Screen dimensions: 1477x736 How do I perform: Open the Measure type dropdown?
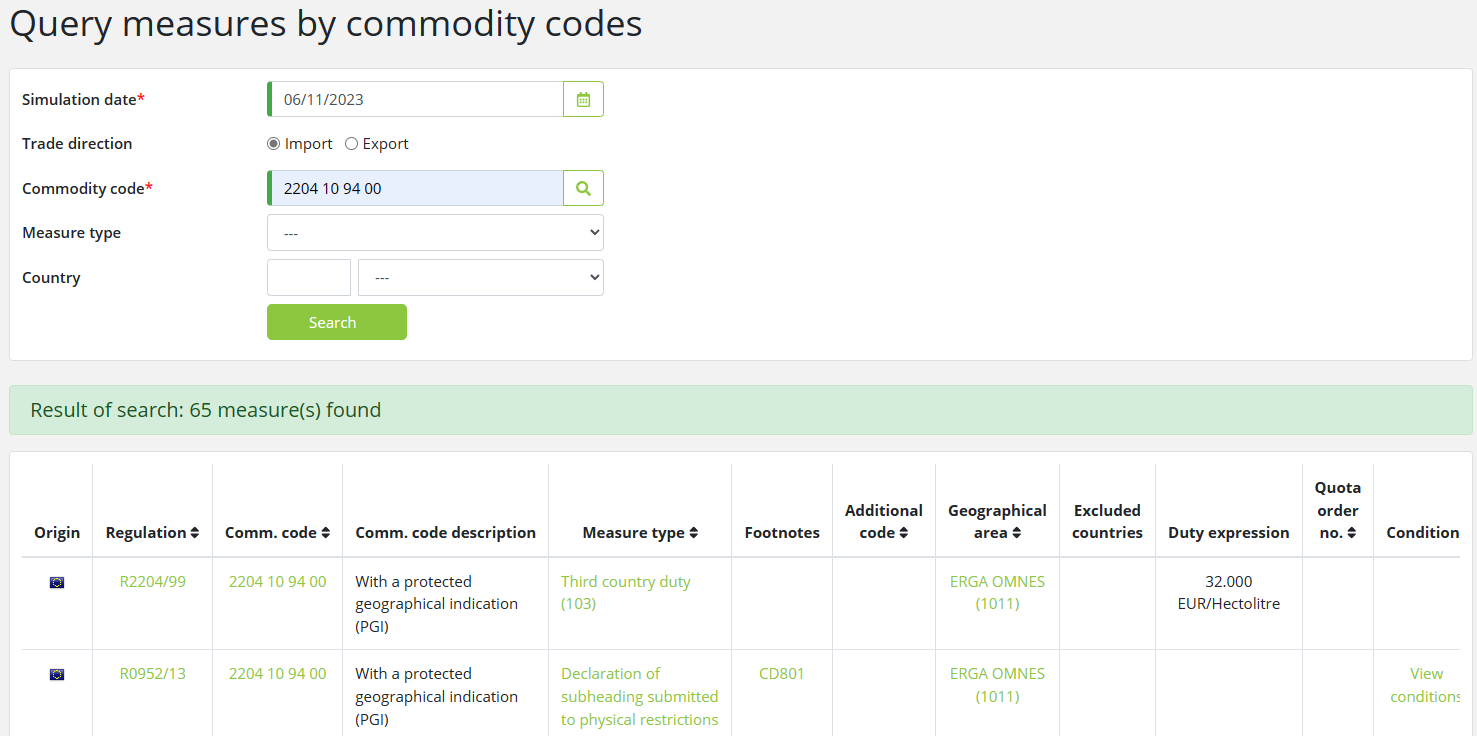435,233
